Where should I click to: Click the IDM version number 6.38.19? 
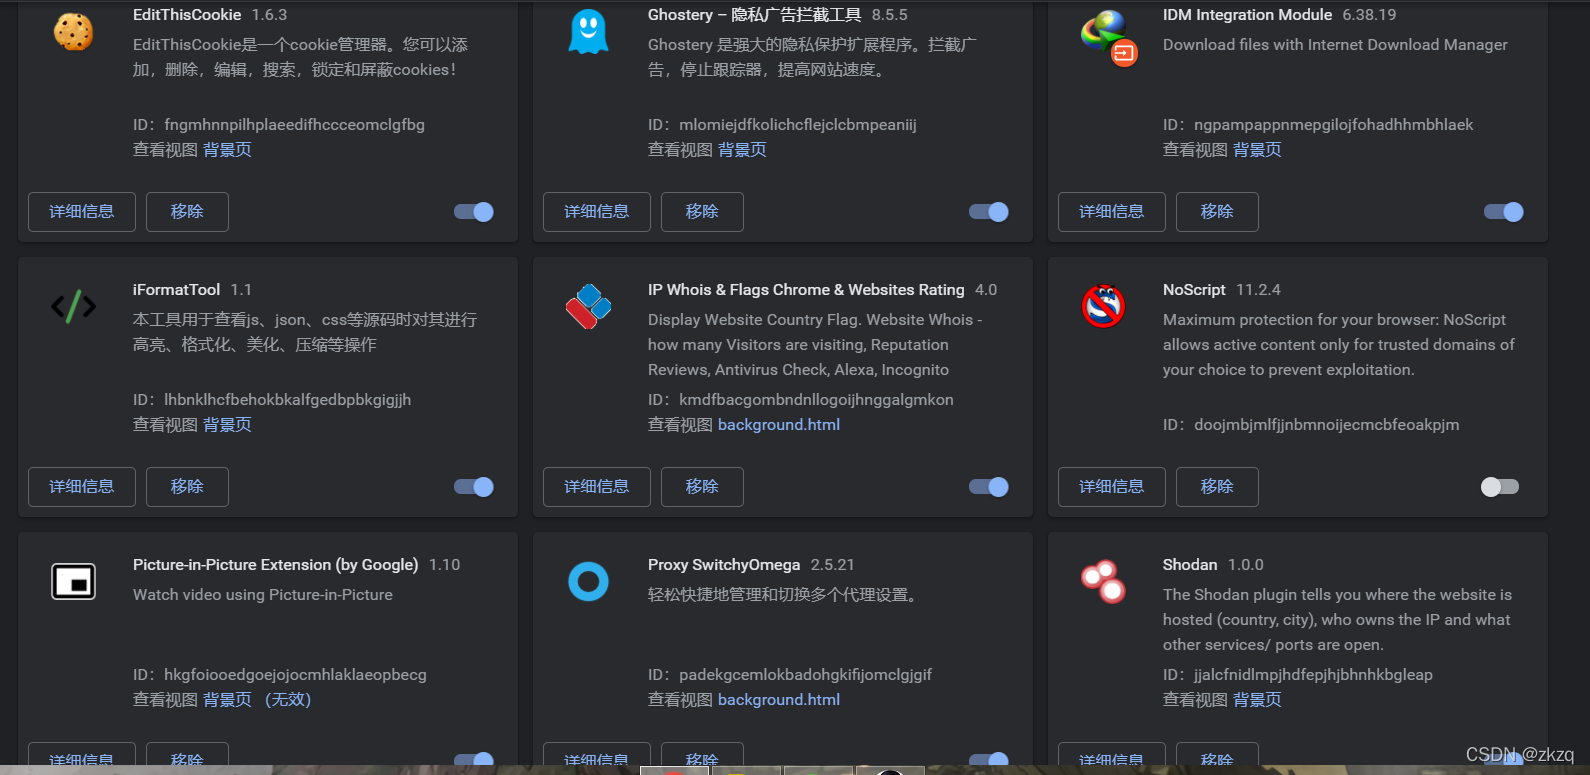[x=1370, y=15]
